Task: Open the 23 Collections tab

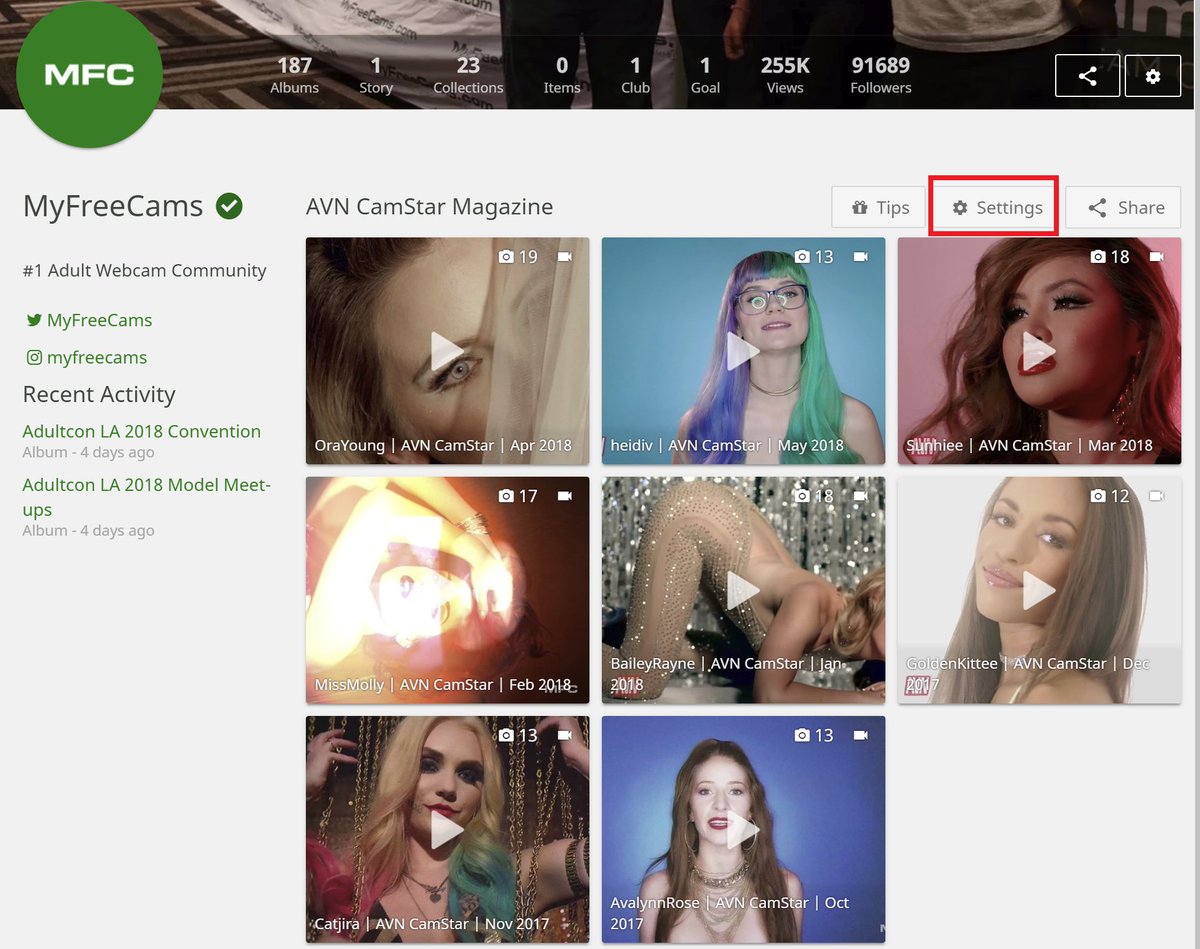Action: click(468, 75)
